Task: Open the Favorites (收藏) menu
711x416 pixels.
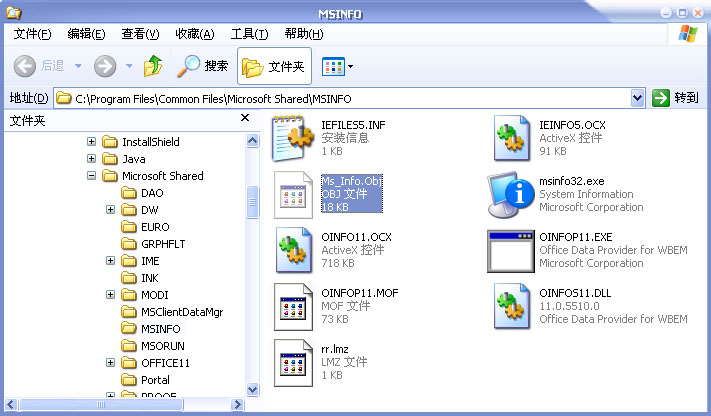Action: (195, 34)
